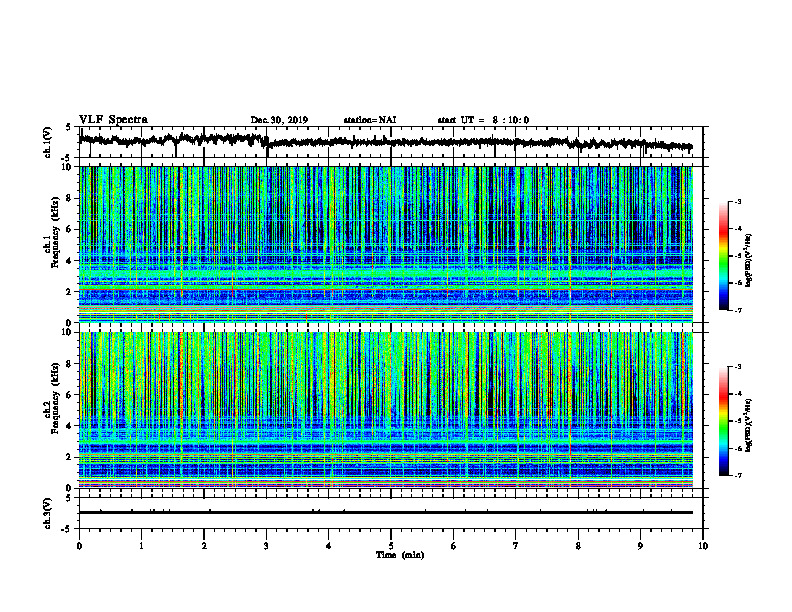Click time axis tick label "4"

coord(329,546)
